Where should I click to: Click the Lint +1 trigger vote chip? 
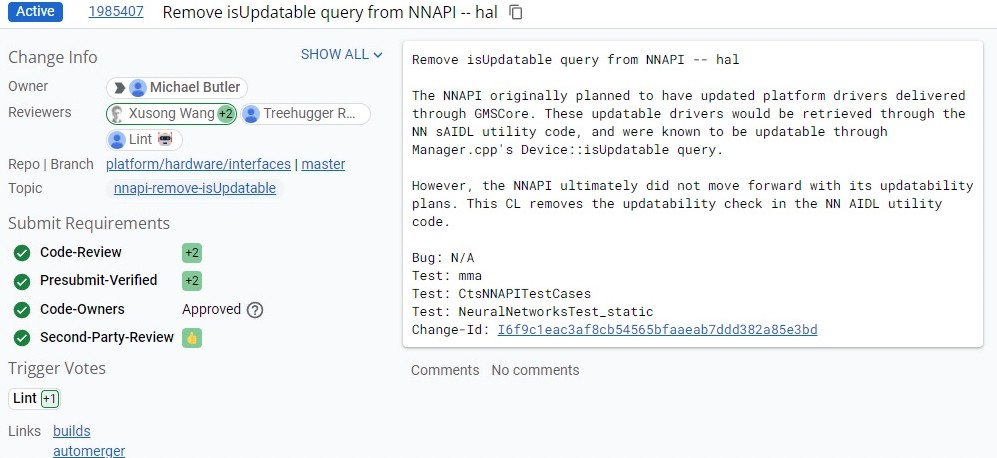click(x=35, y=398)
